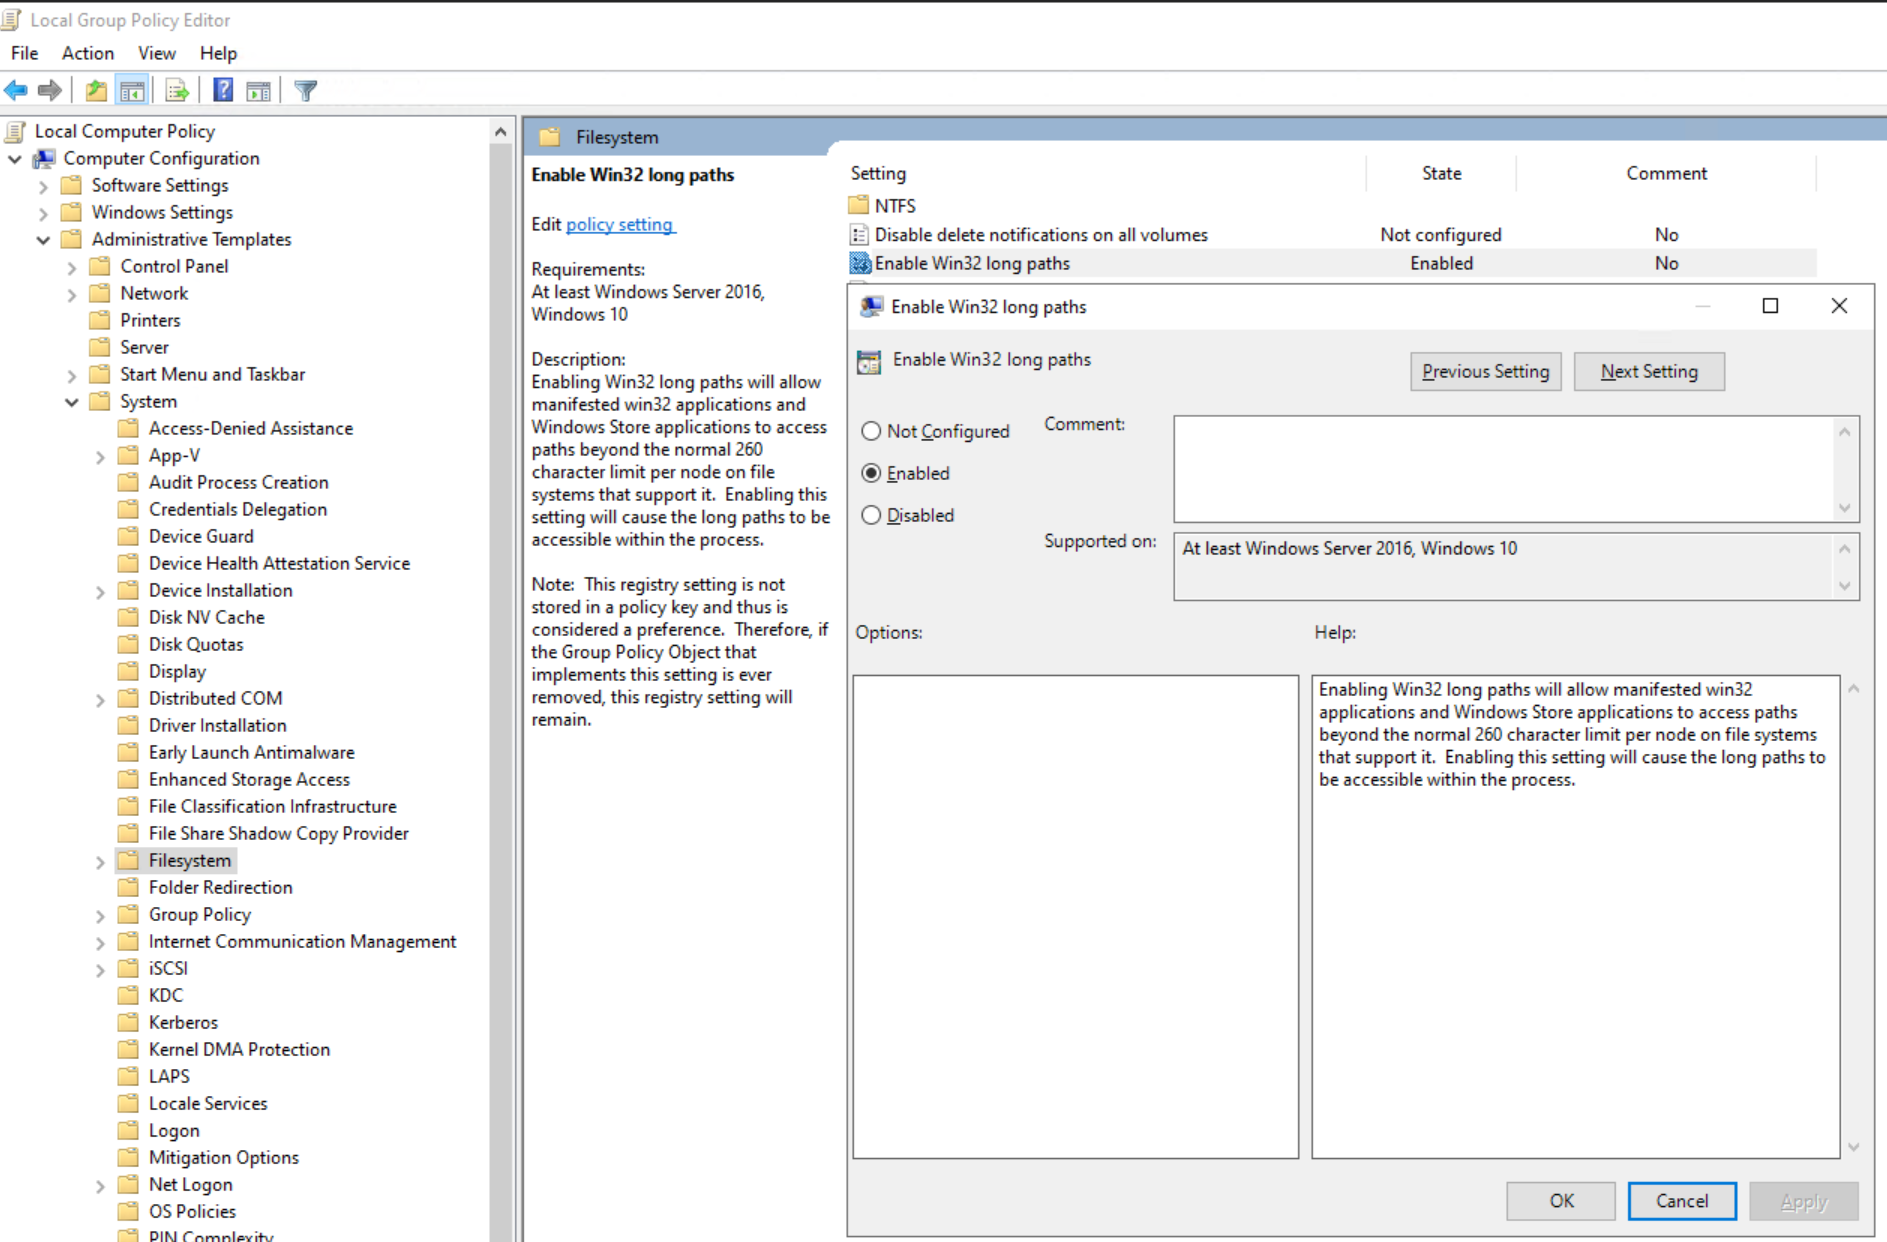The width and height of the screenshot is (1887, 1242).
Task: Click the grayed Forward arrow
Action: (48, 90)
